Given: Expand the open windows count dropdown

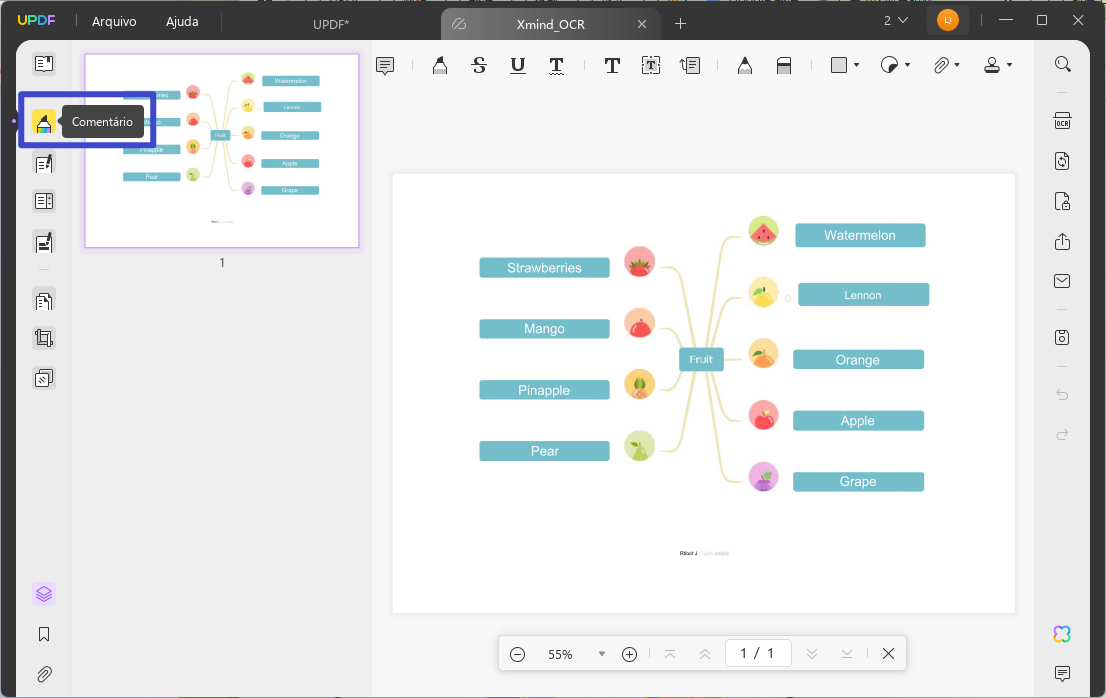Looking at the screenshot, I should click(896, 21).
